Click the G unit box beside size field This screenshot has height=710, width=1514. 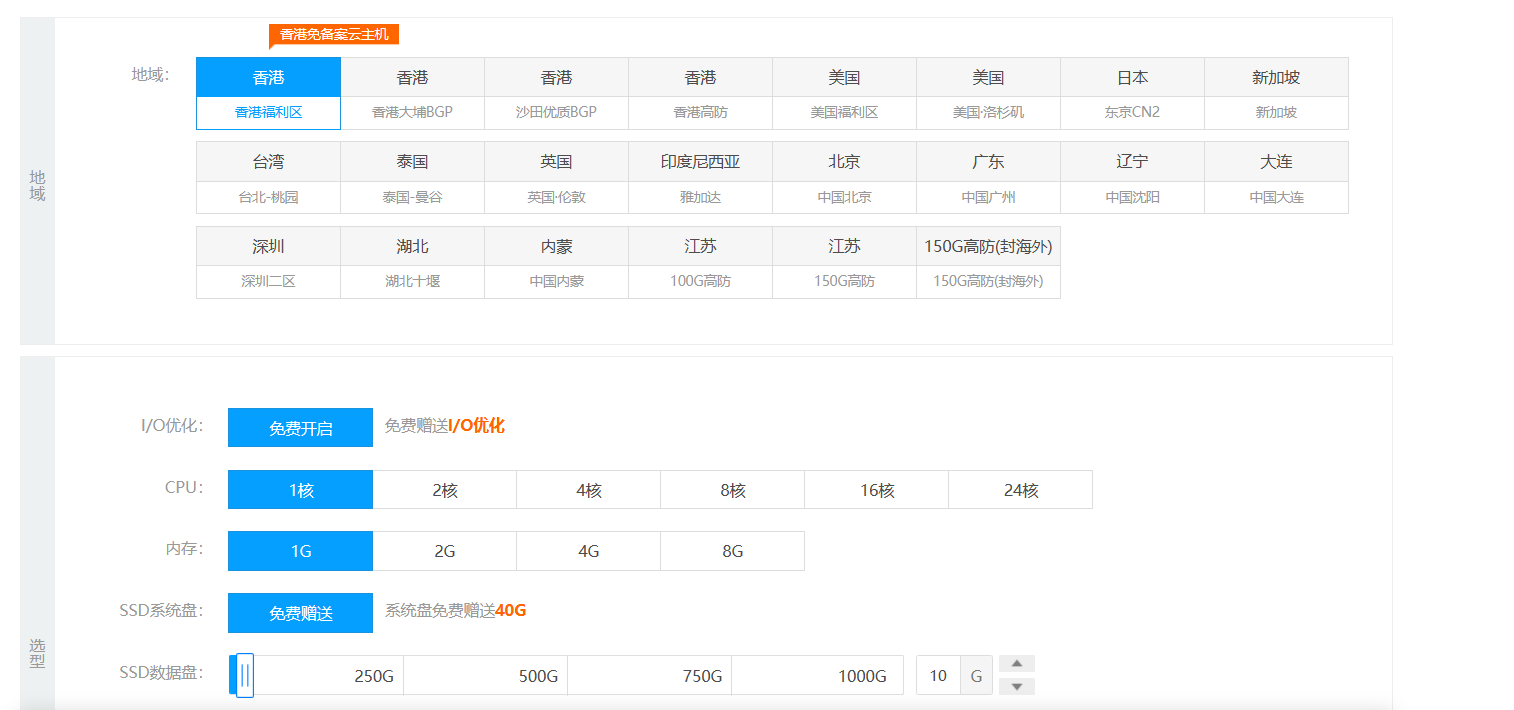point(977,675)
